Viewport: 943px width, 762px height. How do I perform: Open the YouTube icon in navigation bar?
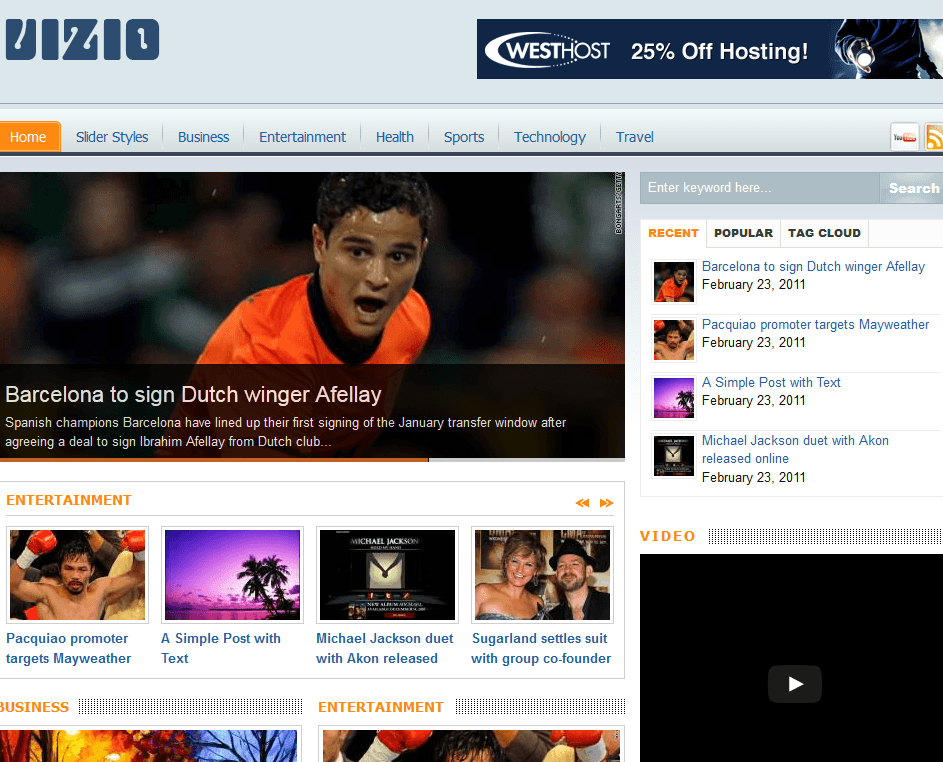tap(905, 137)
